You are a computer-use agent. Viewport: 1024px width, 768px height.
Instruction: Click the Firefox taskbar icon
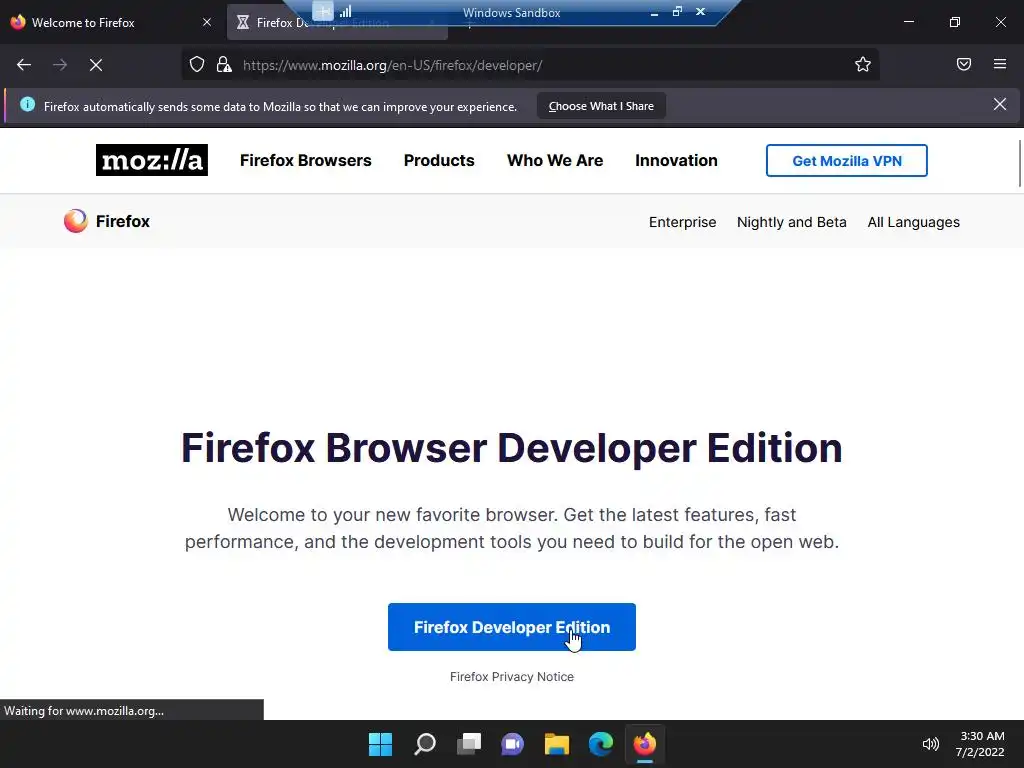coord(645,744)
